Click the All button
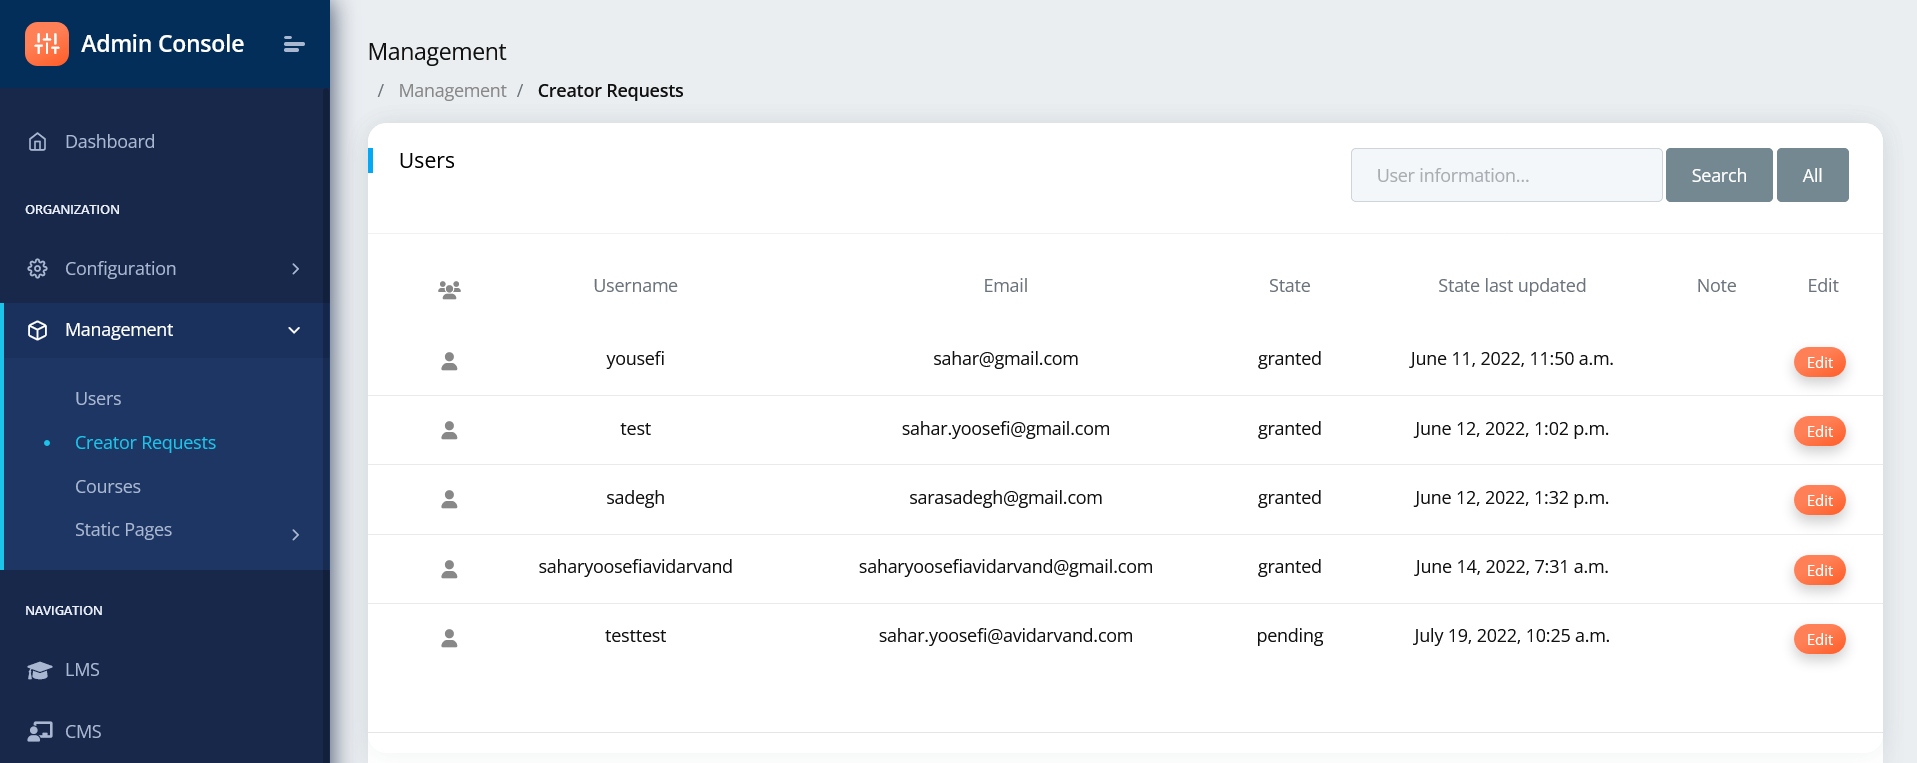 click(1812, 175)
